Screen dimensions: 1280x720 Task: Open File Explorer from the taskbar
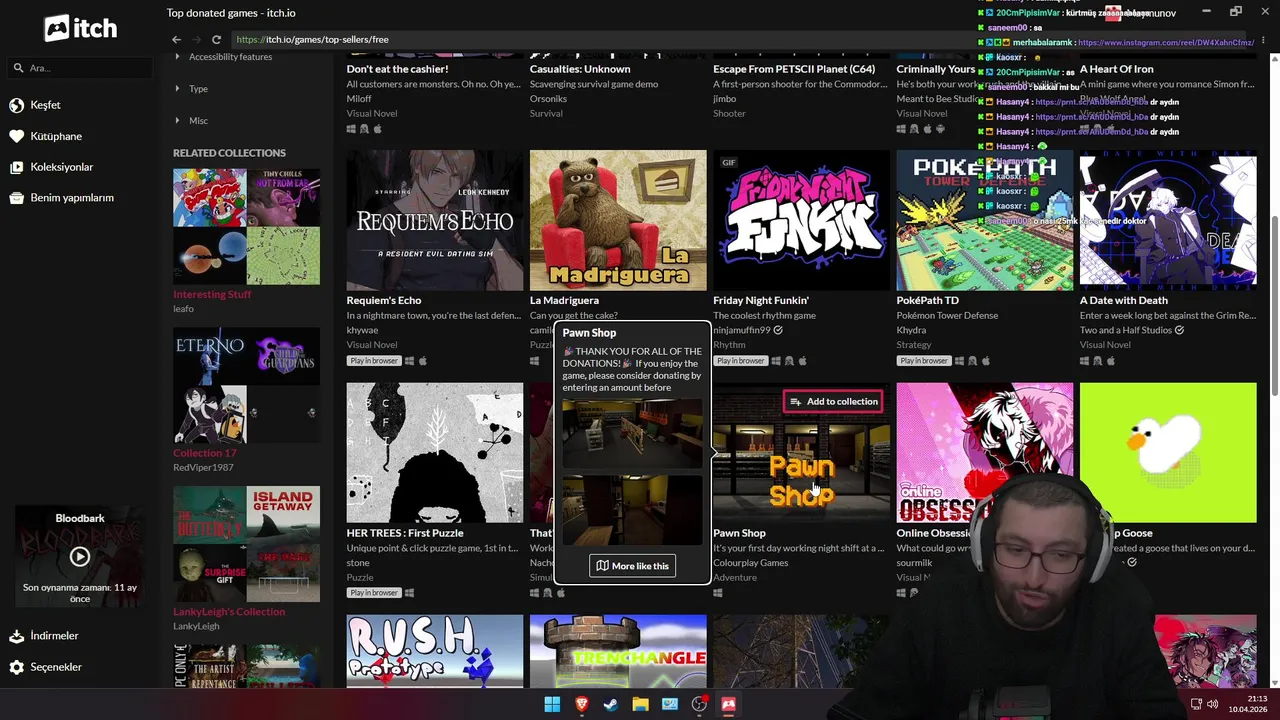(x=640, y=705)
